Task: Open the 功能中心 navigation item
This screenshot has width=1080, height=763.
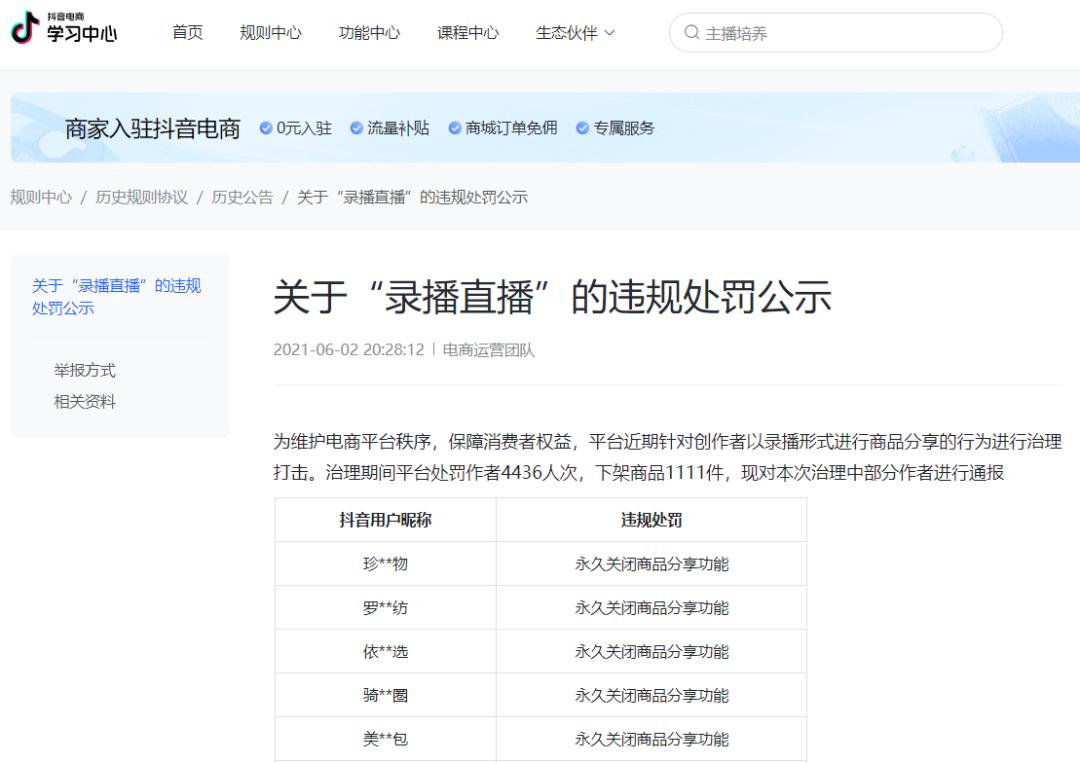Action: pyautogui.click(x=369, y=32)
